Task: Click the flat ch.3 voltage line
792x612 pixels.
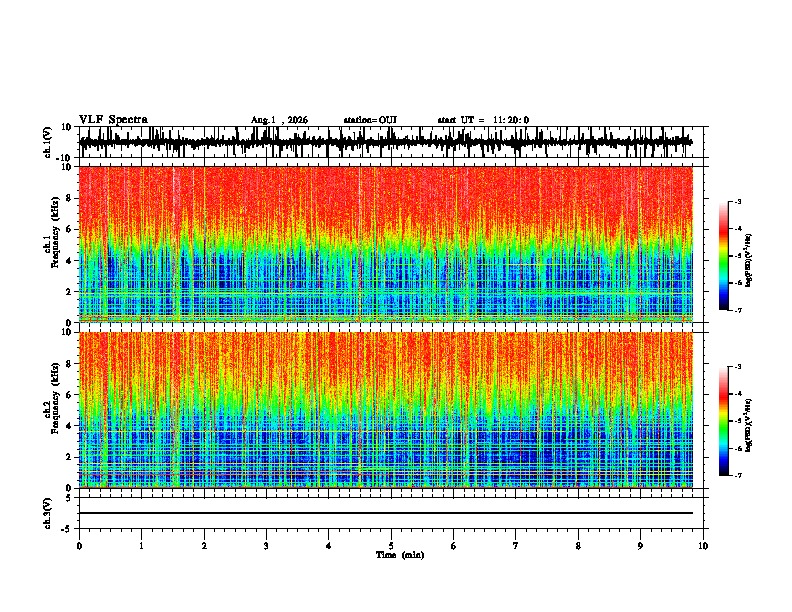Action: point(386,513)
